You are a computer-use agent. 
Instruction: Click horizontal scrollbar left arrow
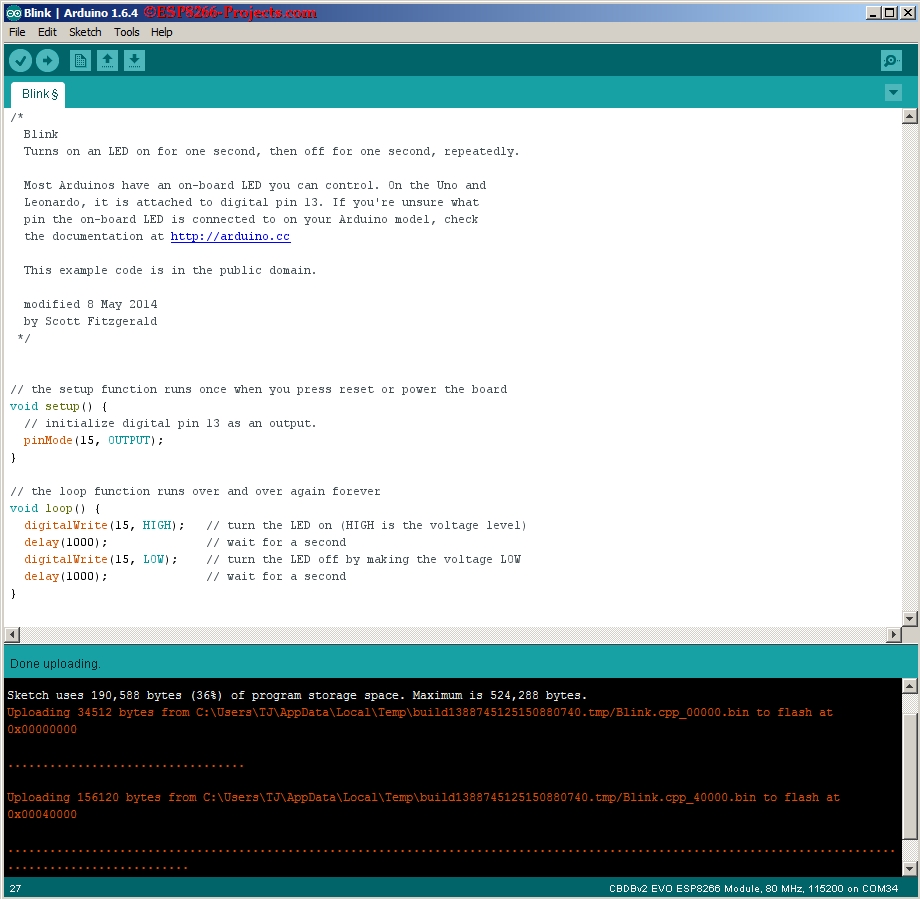[x=12, y=634]
